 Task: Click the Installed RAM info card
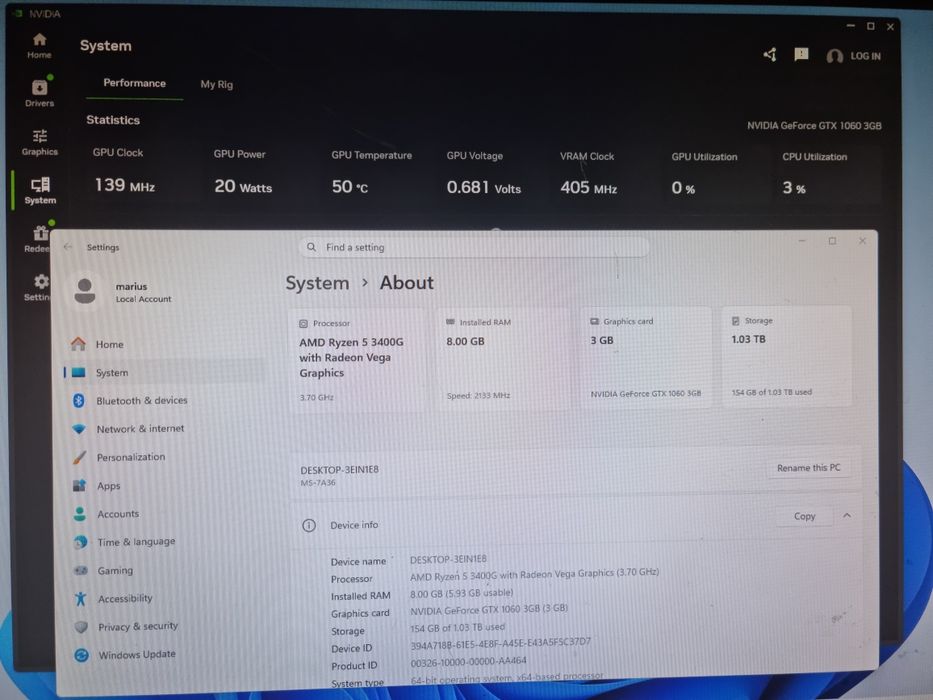[505, 359]
